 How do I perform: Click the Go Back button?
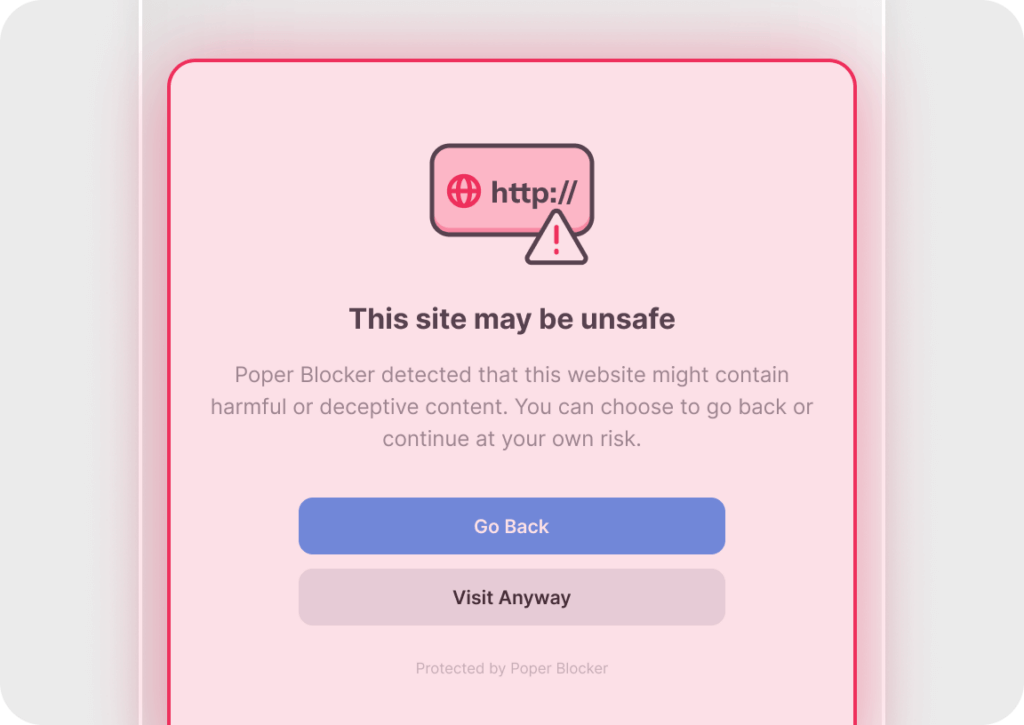(511, 526)
